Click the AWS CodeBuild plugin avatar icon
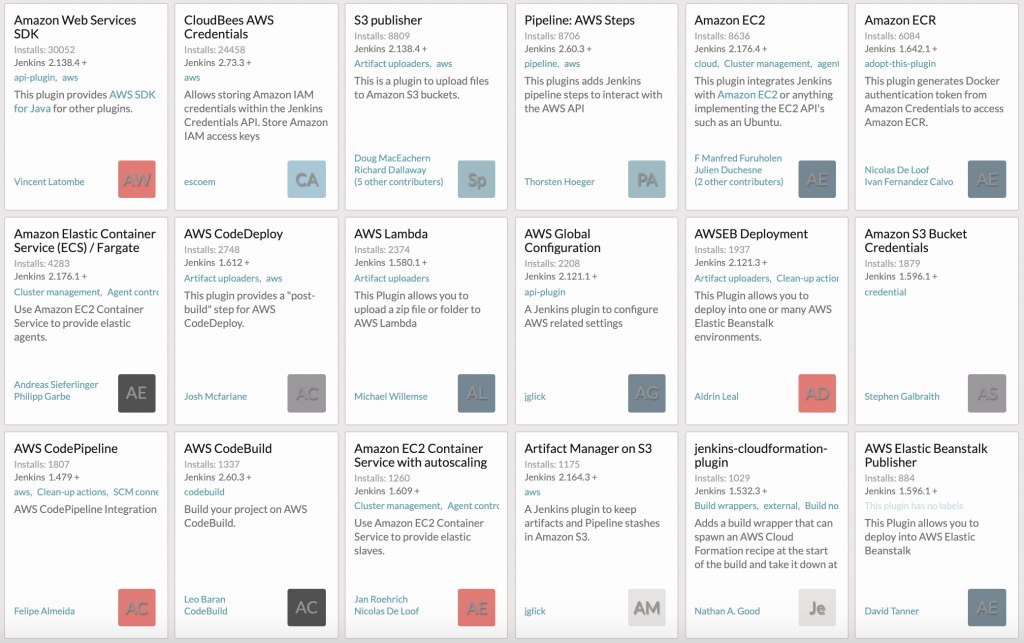The image size is (1024, 643). pyautogui.click(x=306, y=607)
